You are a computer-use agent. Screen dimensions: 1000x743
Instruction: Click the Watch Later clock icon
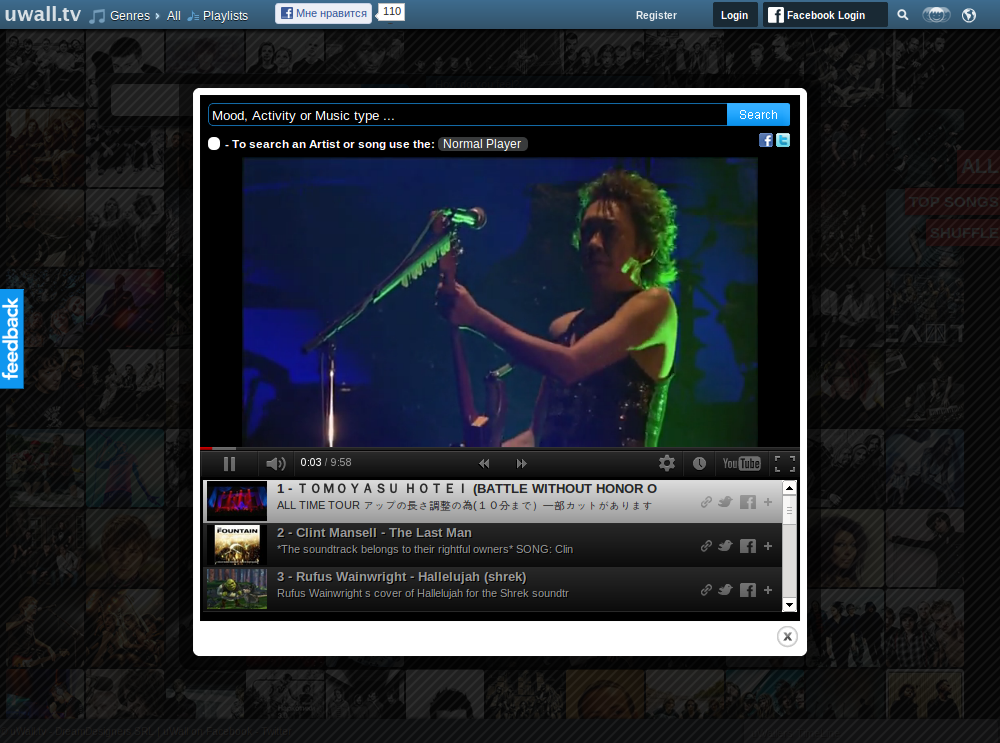[x=699, y=463]
